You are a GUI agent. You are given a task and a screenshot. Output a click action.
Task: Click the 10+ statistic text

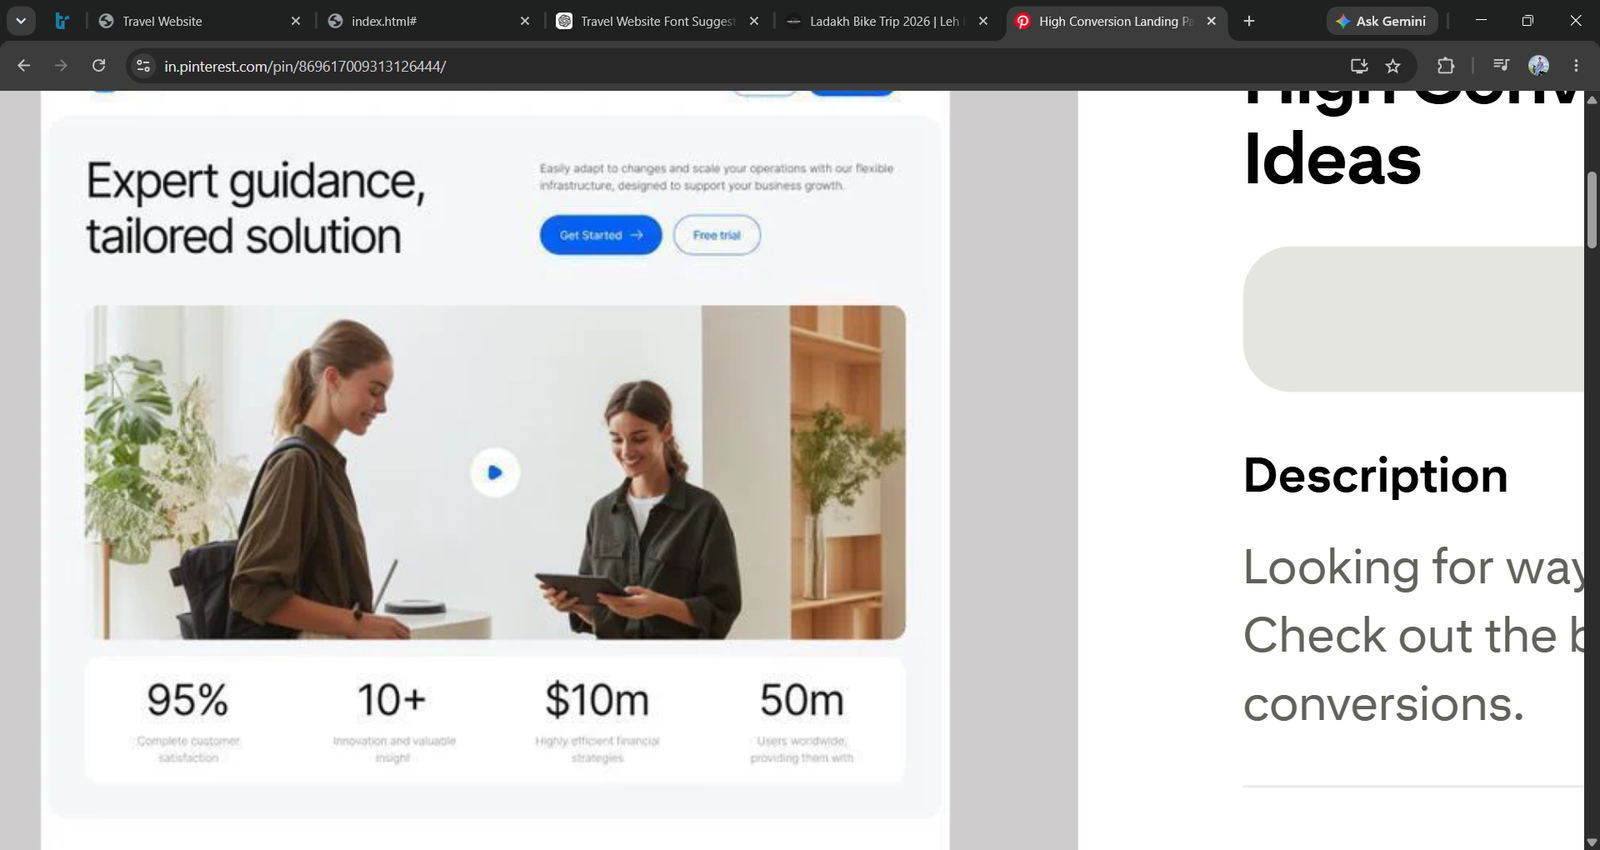[x=392, y=700]
